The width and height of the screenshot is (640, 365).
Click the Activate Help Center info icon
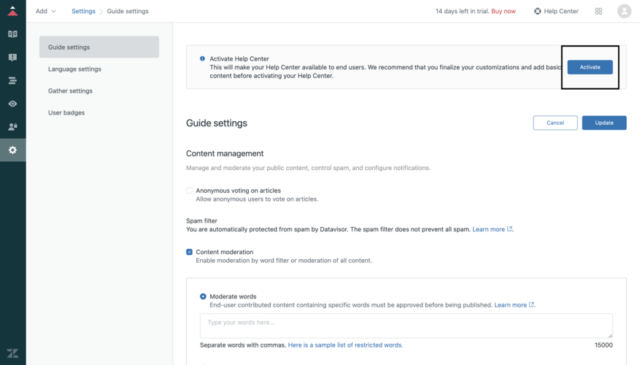[x=202, y=59]
